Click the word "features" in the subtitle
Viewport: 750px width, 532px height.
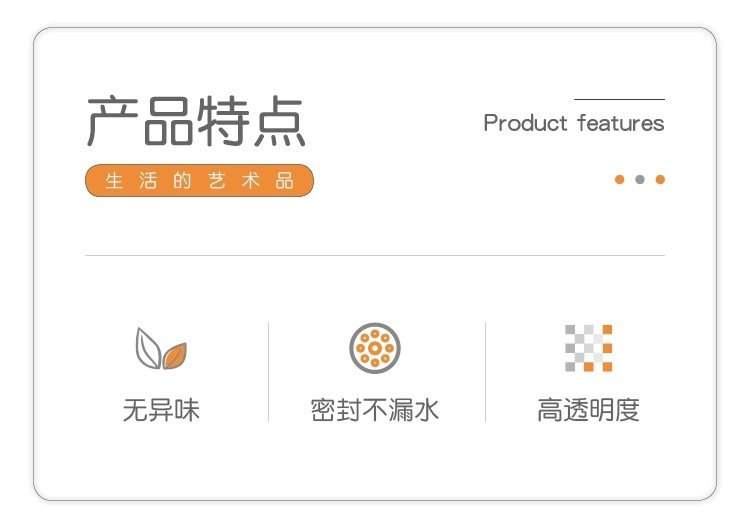tap(621, 123)
